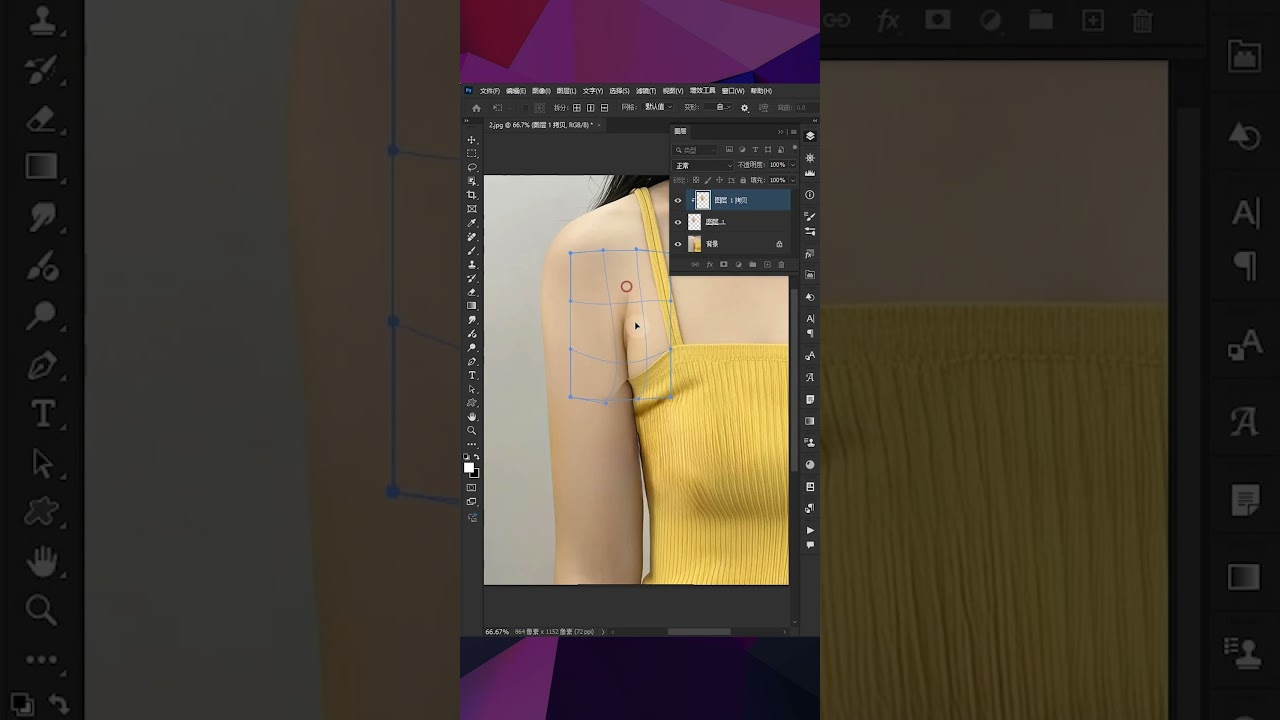Select the Crop tool

(x=471, y=195)
